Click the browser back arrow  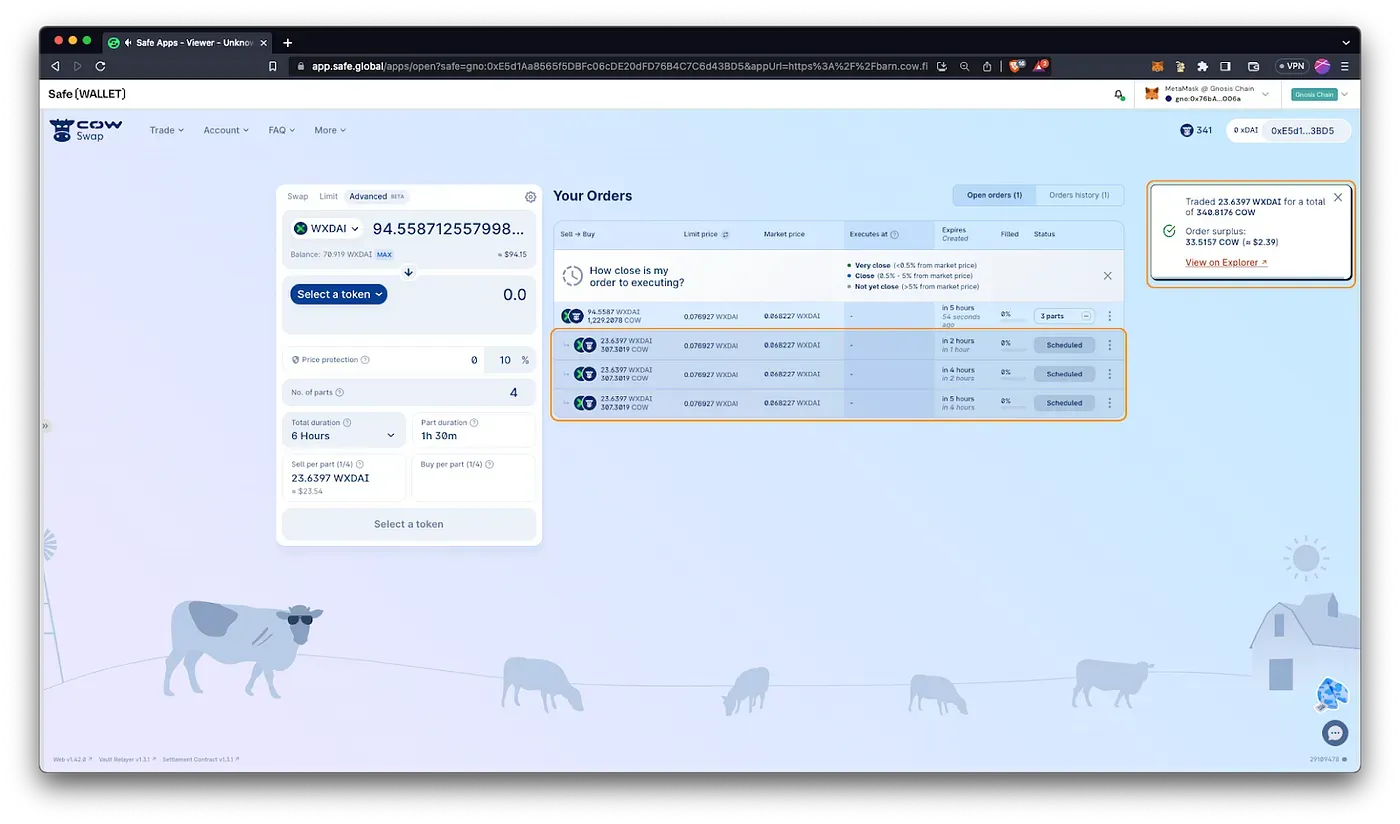coord(55,66)
